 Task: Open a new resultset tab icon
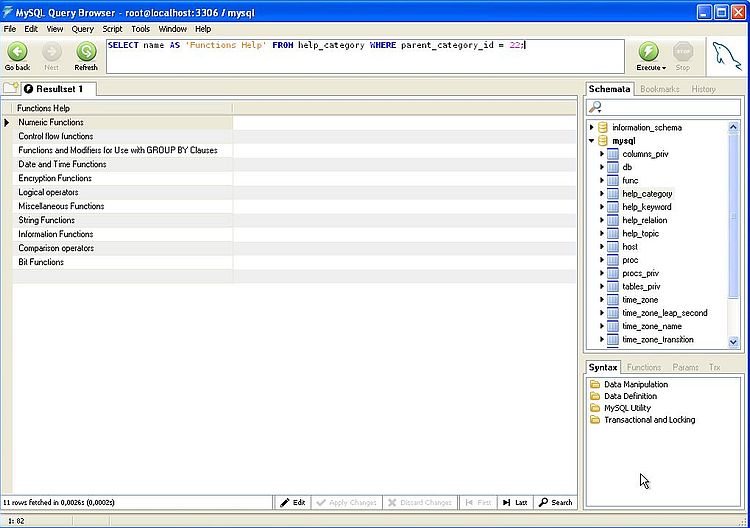[x=10, y=88]
